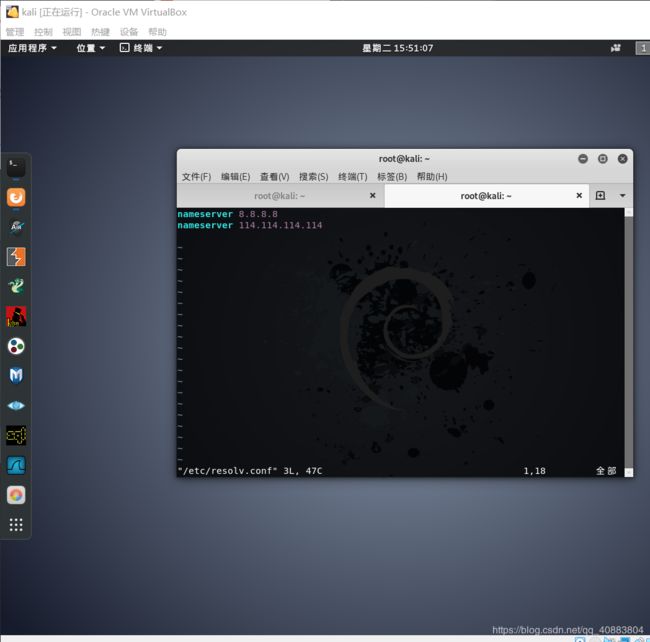The image size is (650, 642).
Task: Open the 编辑(E) menu
Action: 235,177
